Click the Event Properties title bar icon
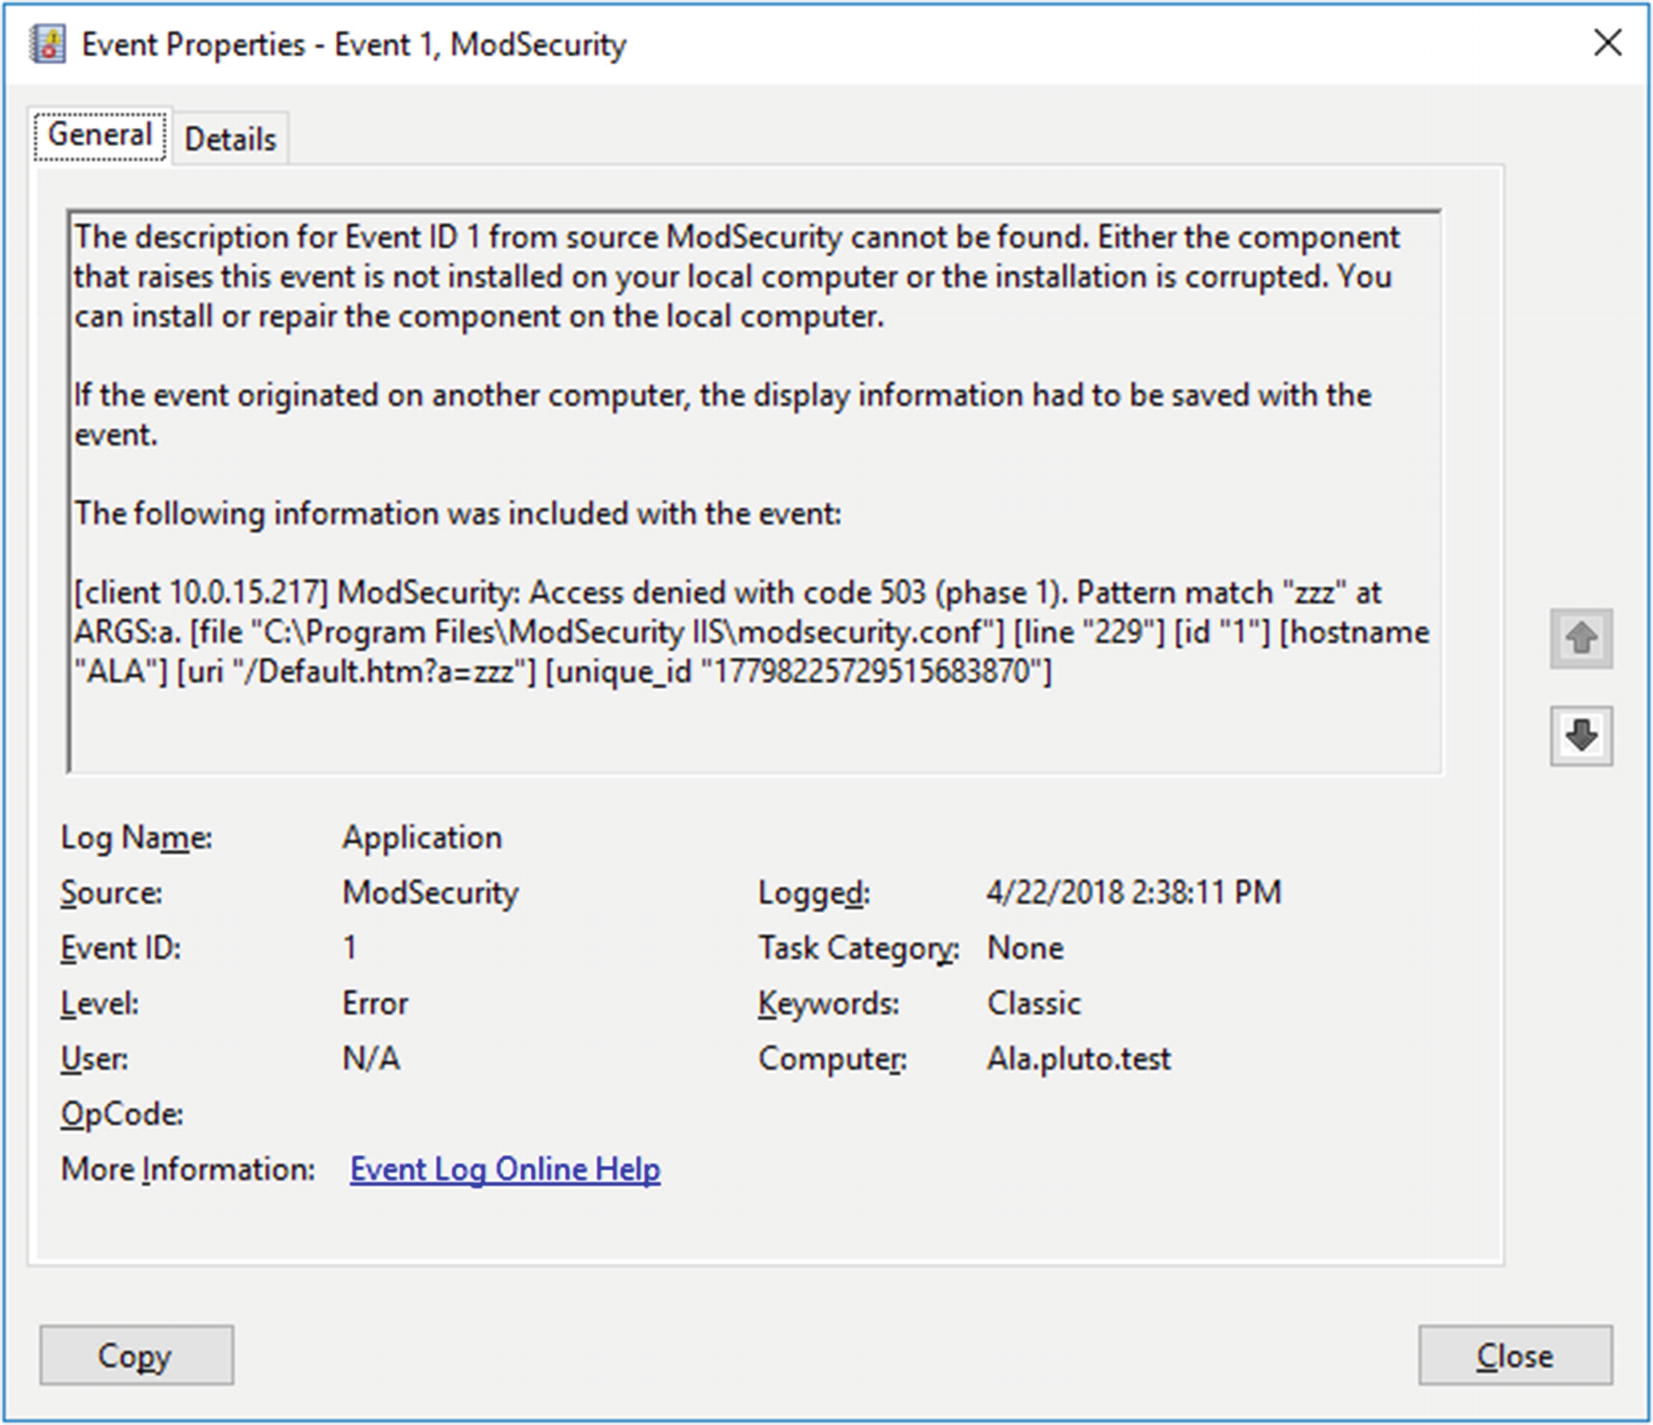The height and width of the screenshot is (1425, 1653). (x=47, y=44)
